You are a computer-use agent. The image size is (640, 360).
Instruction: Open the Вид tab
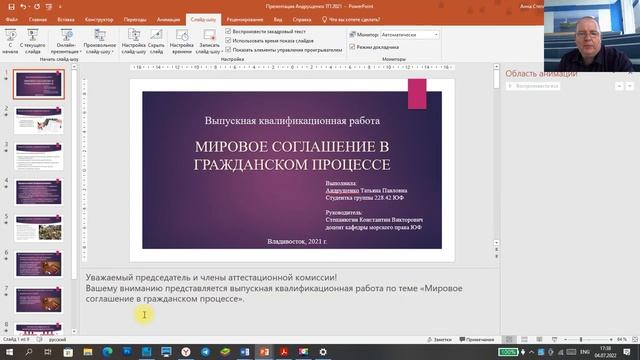pyautogui.click(x=278, y=19)
